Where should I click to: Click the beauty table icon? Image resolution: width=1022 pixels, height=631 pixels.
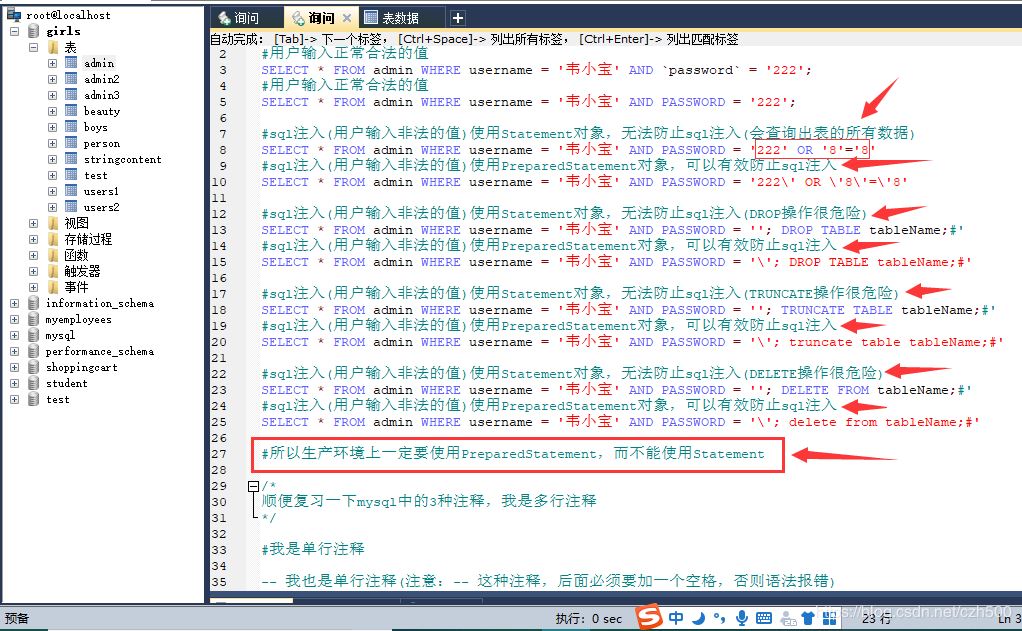point(71,111)
